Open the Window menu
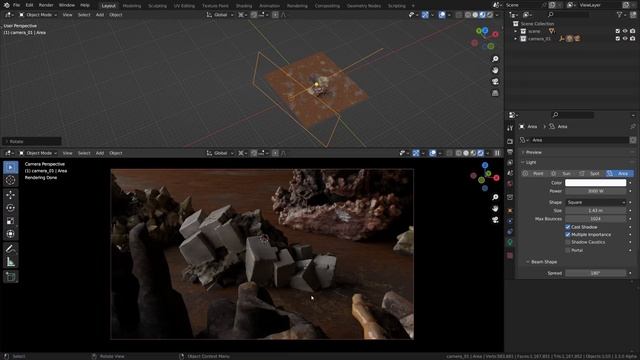640x360 pixels. pos(67,5)
